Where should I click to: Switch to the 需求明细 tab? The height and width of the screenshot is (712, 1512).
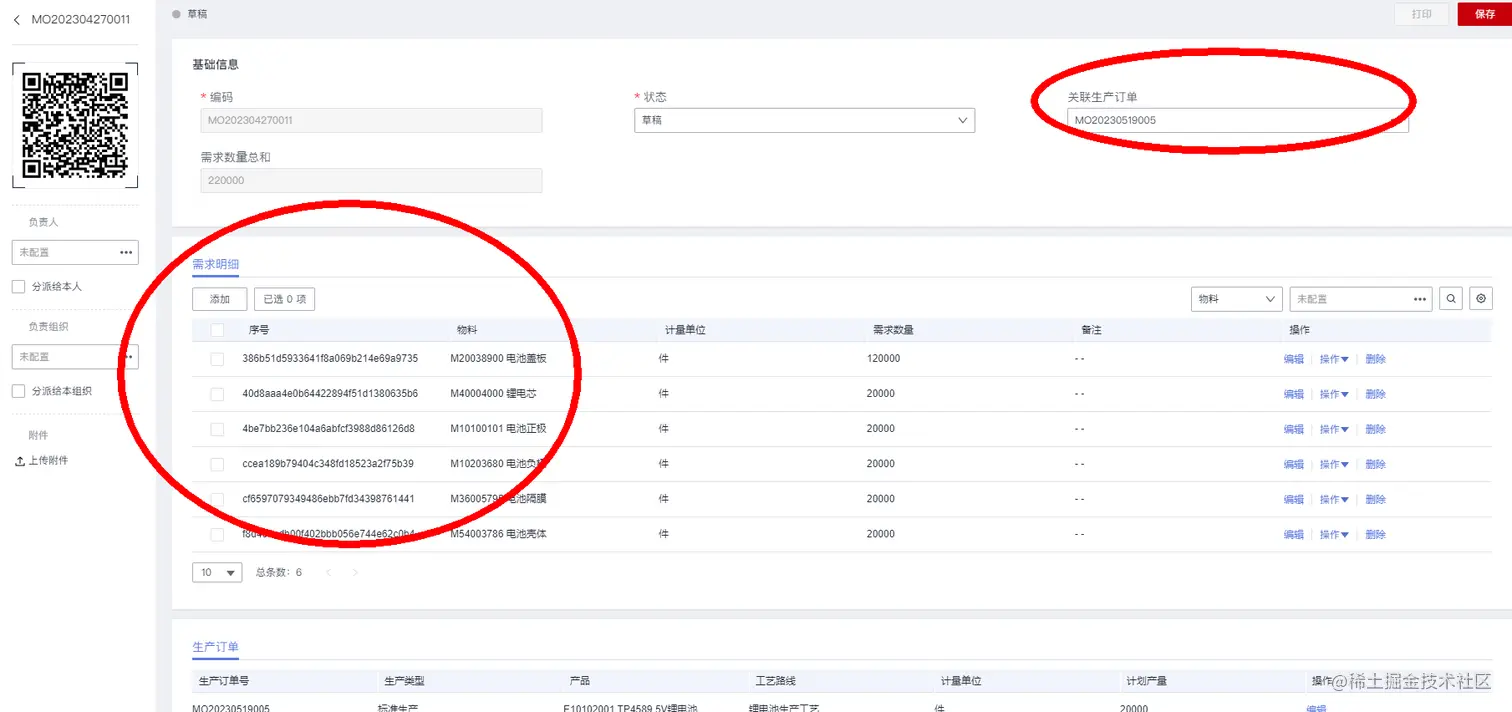click(x=216, y=264)
